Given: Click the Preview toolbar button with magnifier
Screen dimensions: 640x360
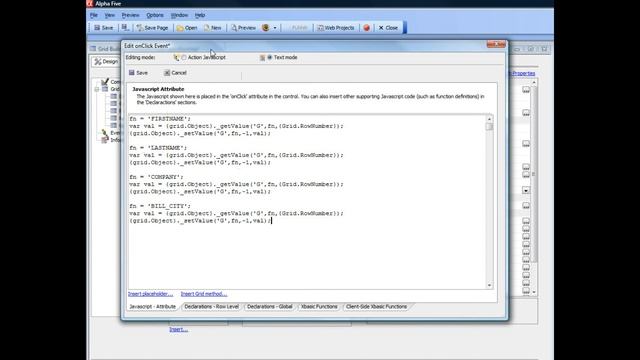Looking at the screenshot, I should (243, 28).
